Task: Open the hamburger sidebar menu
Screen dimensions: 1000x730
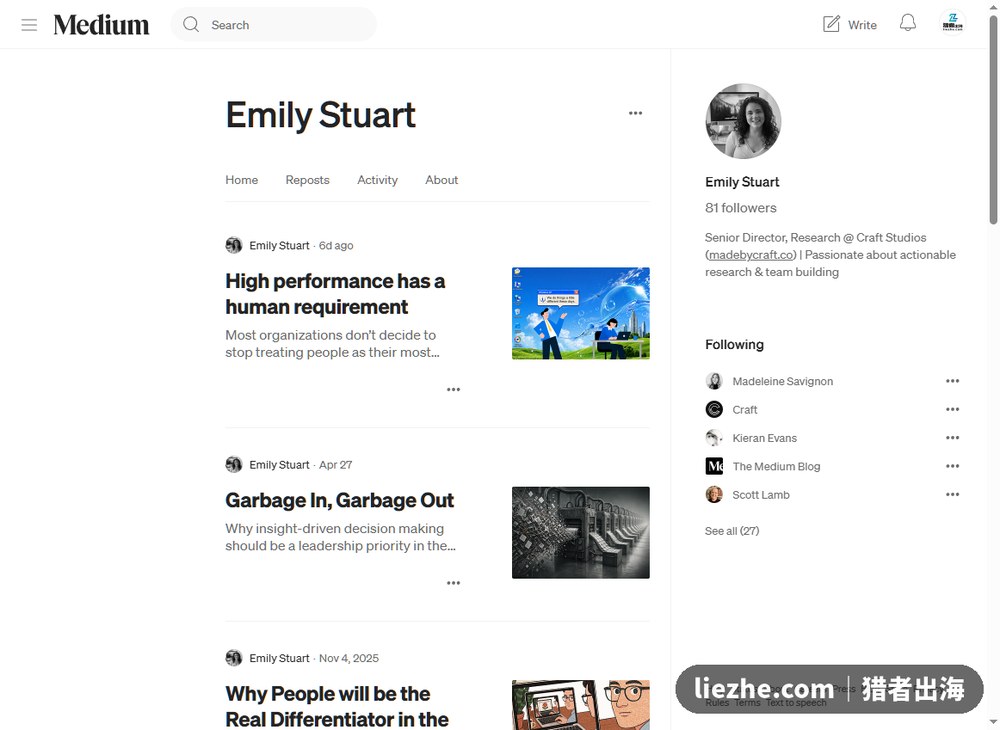Action: (x=29, y=25)
